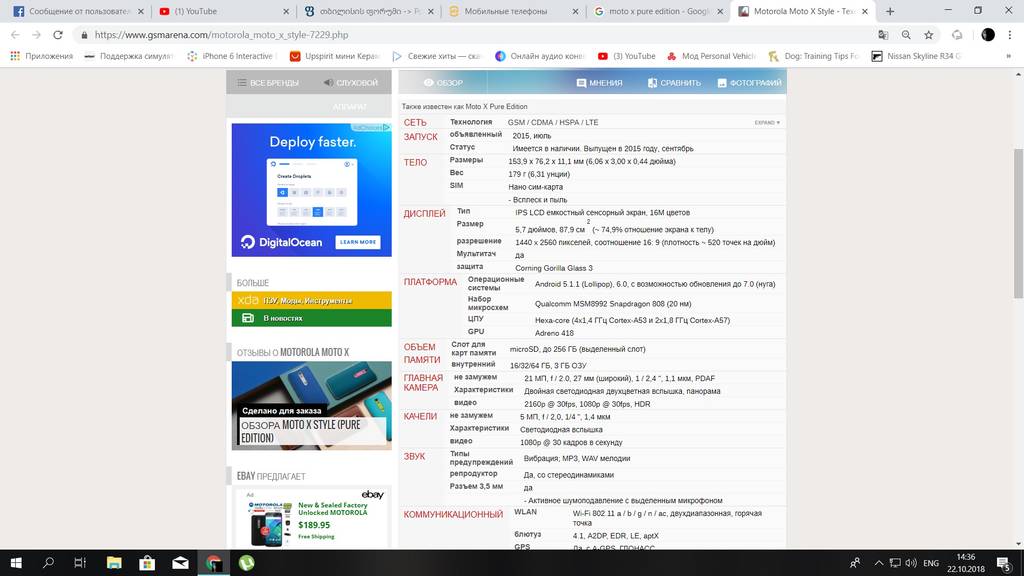Open the page translate icon in address bar
1024x576 pixels.
click(x=883, y=35)
